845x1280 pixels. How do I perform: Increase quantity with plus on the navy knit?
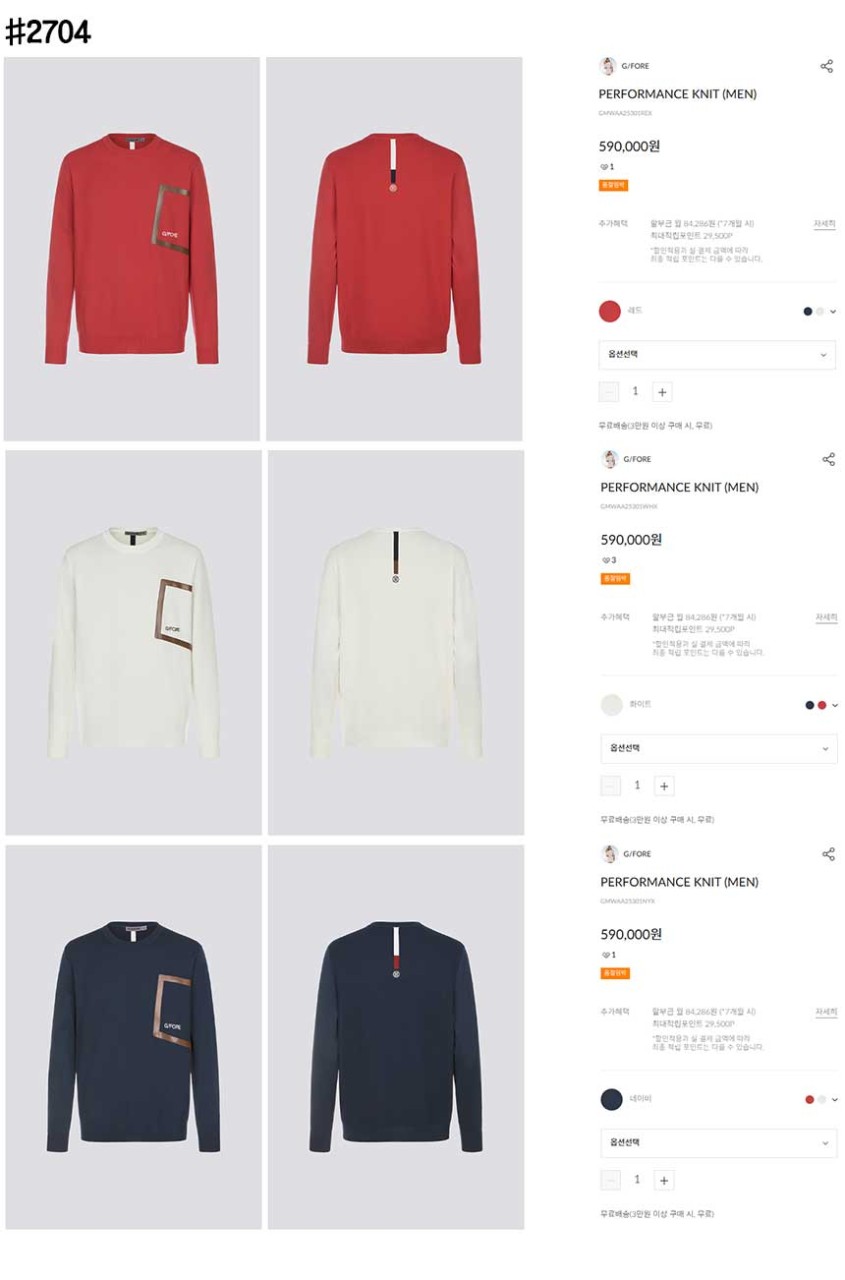(x=664, y=1180)
